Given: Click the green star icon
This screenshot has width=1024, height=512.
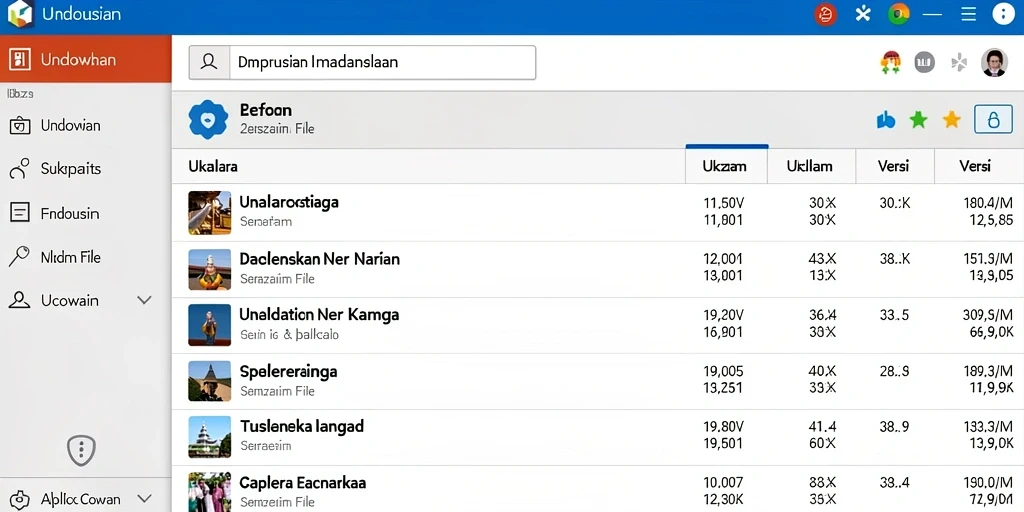Looking at the screenshot, I should 918,120.
